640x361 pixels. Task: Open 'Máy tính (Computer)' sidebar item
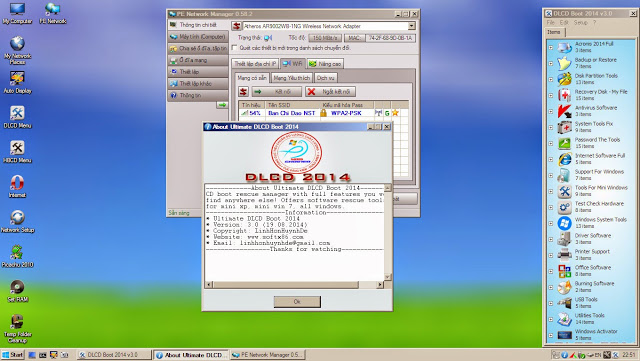[x=198, y=37]
